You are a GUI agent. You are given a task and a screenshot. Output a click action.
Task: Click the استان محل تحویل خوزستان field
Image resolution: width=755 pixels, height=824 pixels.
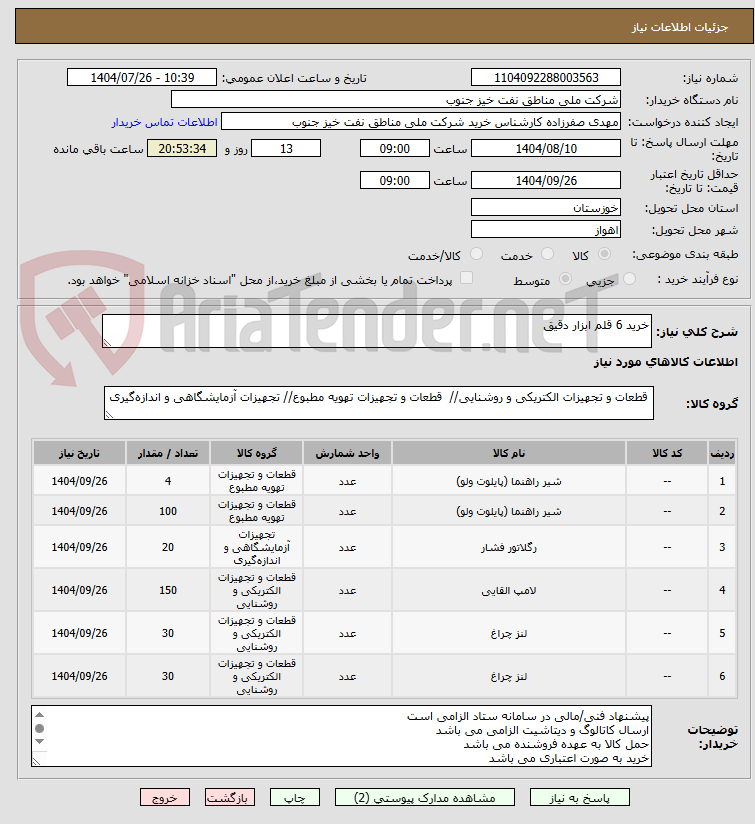(546, 207)
